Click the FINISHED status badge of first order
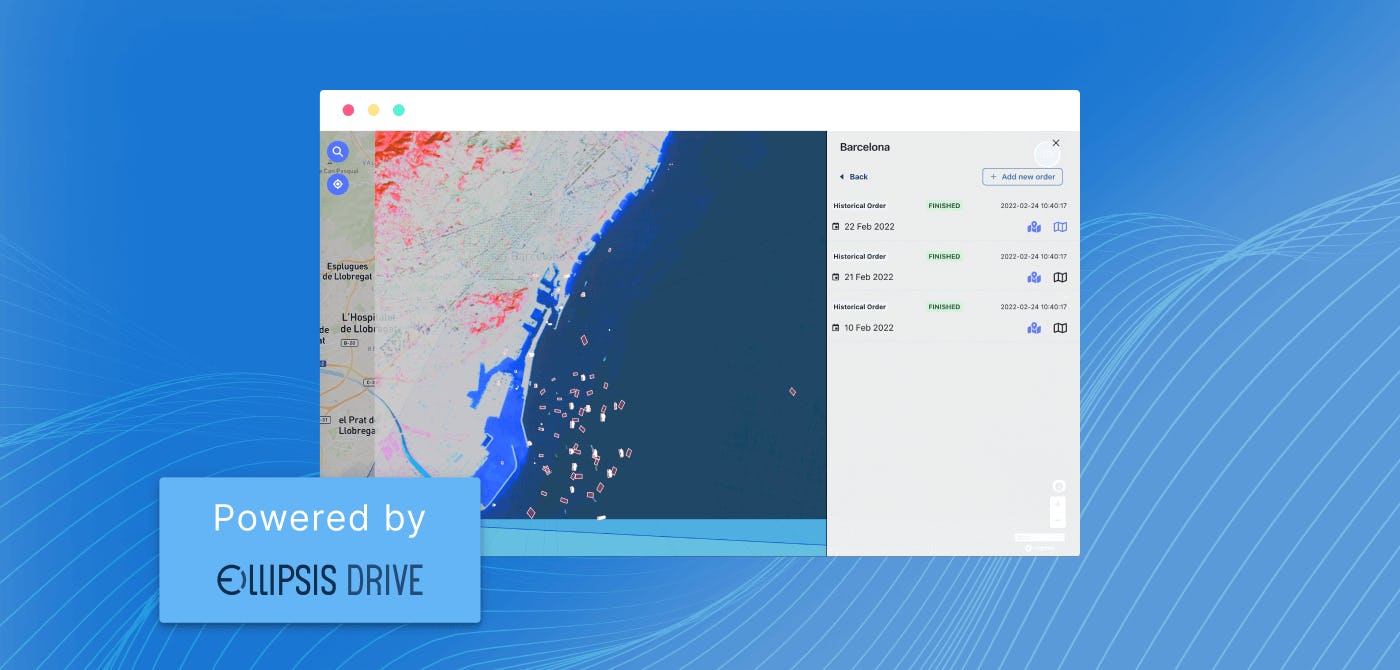Viewport: 1400px width, 670px height. click(944, 206)
